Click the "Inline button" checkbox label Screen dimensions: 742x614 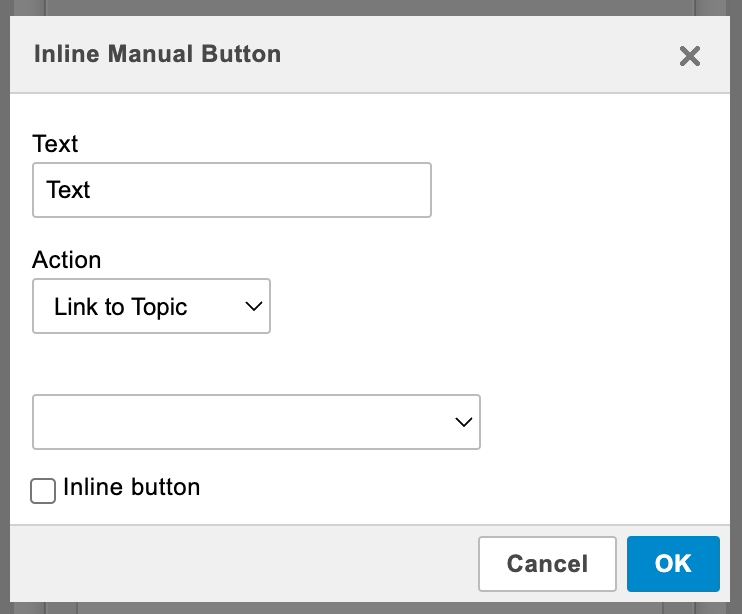pyautogui.click(x=131, y=488)
